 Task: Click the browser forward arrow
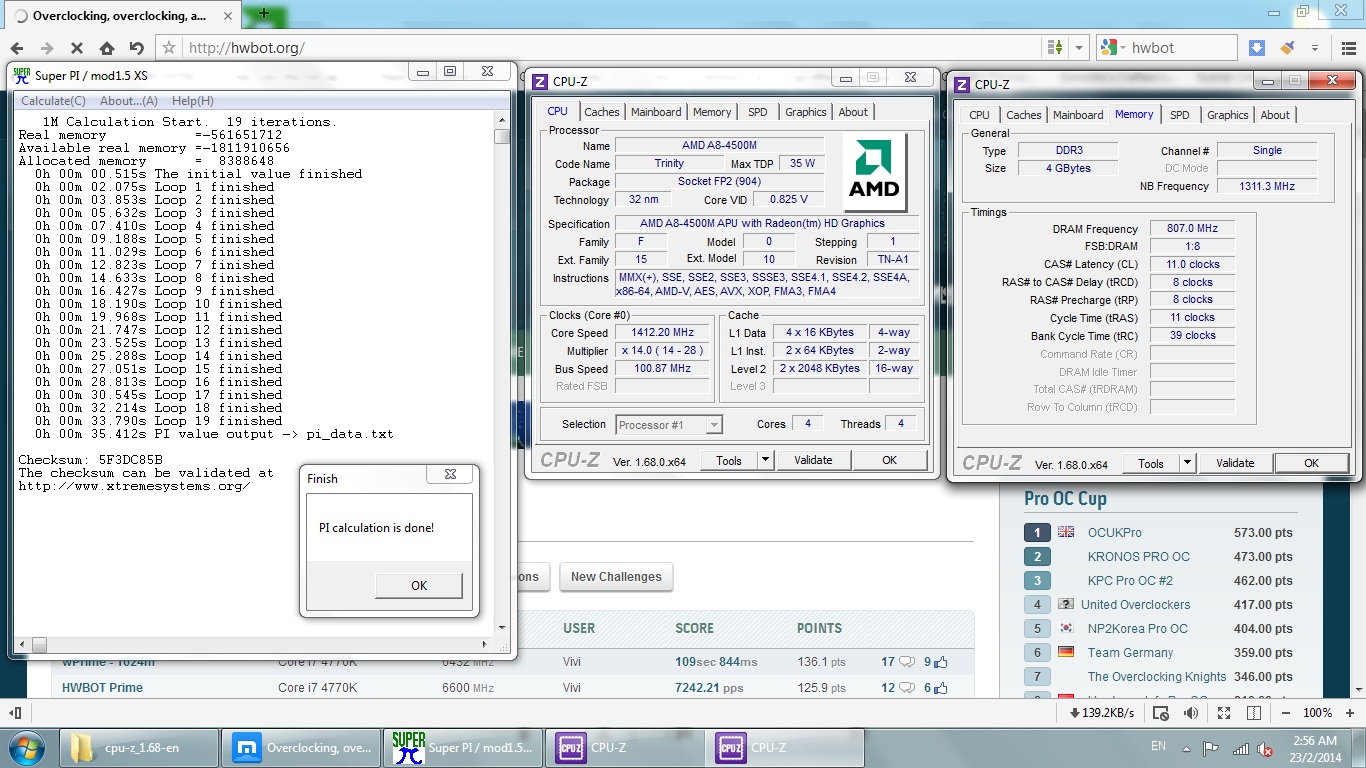point(46,47)
